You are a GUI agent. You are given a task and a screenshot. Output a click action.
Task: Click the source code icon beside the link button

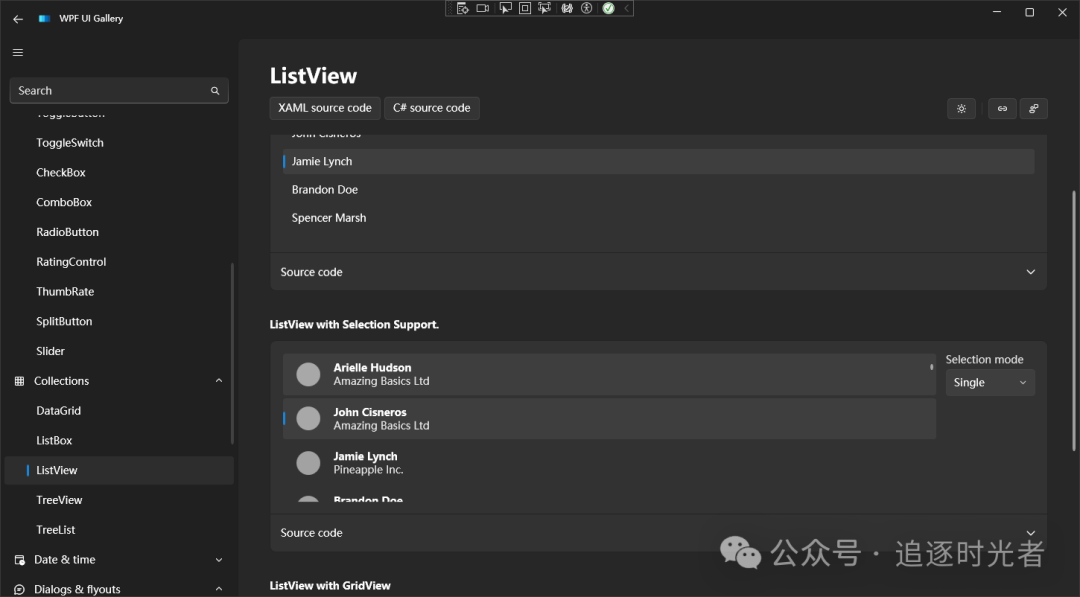pos(1034,108)
